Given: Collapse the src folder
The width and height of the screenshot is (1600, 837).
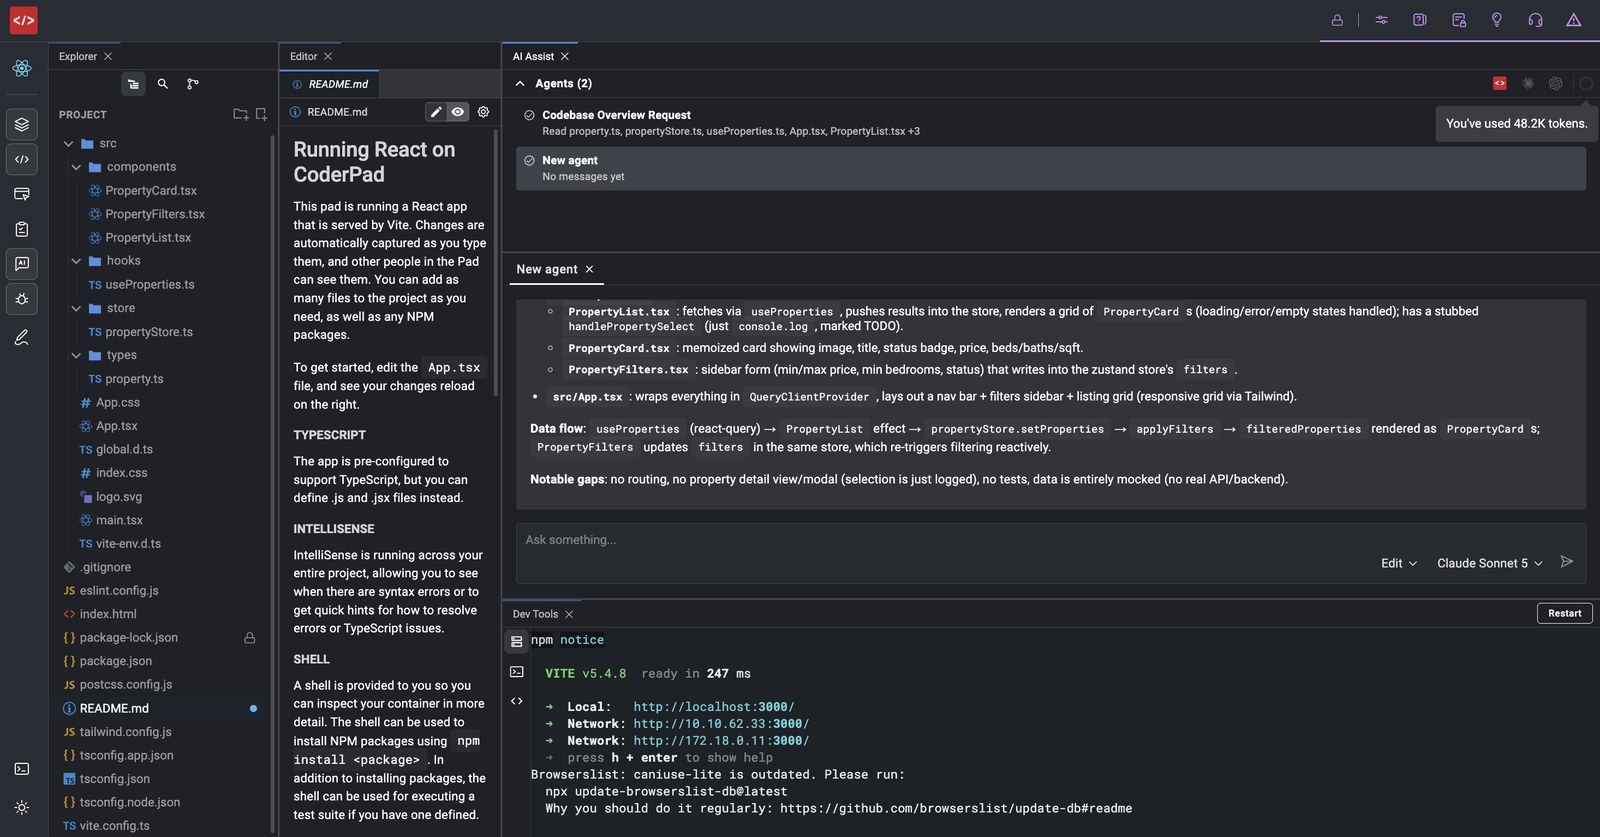Looking at the screenshot, I should [69, 144].
